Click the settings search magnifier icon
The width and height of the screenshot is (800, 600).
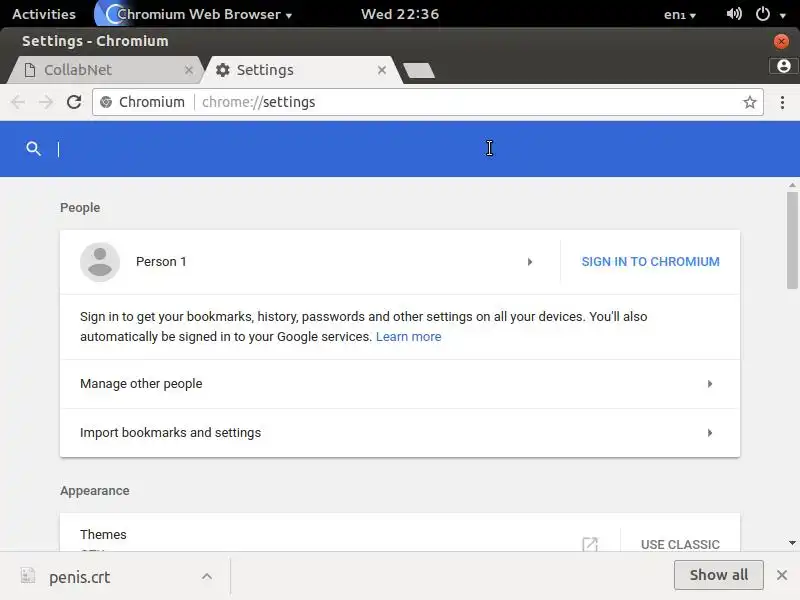pyautogui.click(x=34, y=149)
